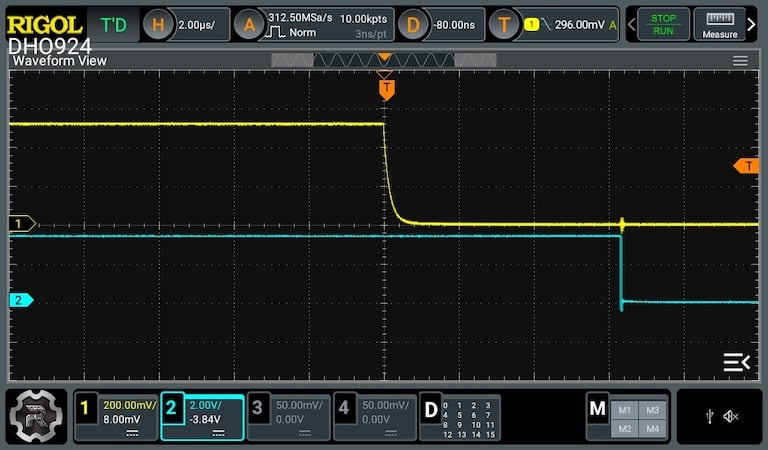The height and width of the screenshot is (450, 768).
Task: Click the 312.50MSa/s sample rate readout
Action: 300,18
